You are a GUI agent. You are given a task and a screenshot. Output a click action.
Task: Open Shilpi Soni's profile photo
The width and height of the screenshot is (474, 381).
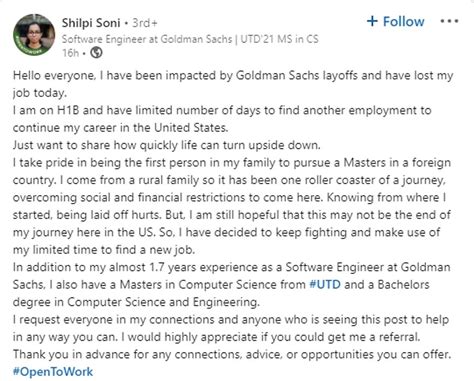[x=34, y=35]
